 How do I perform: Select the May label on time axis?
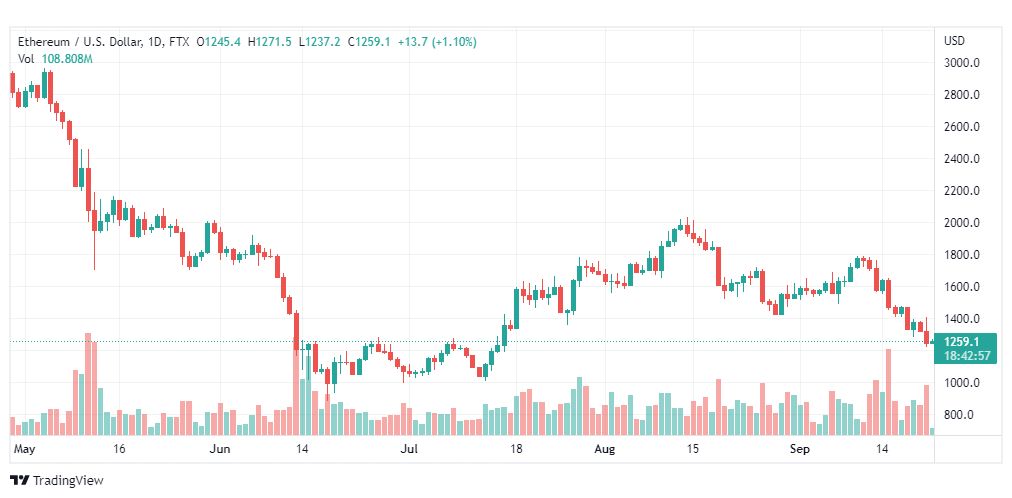tap(23, 448)
